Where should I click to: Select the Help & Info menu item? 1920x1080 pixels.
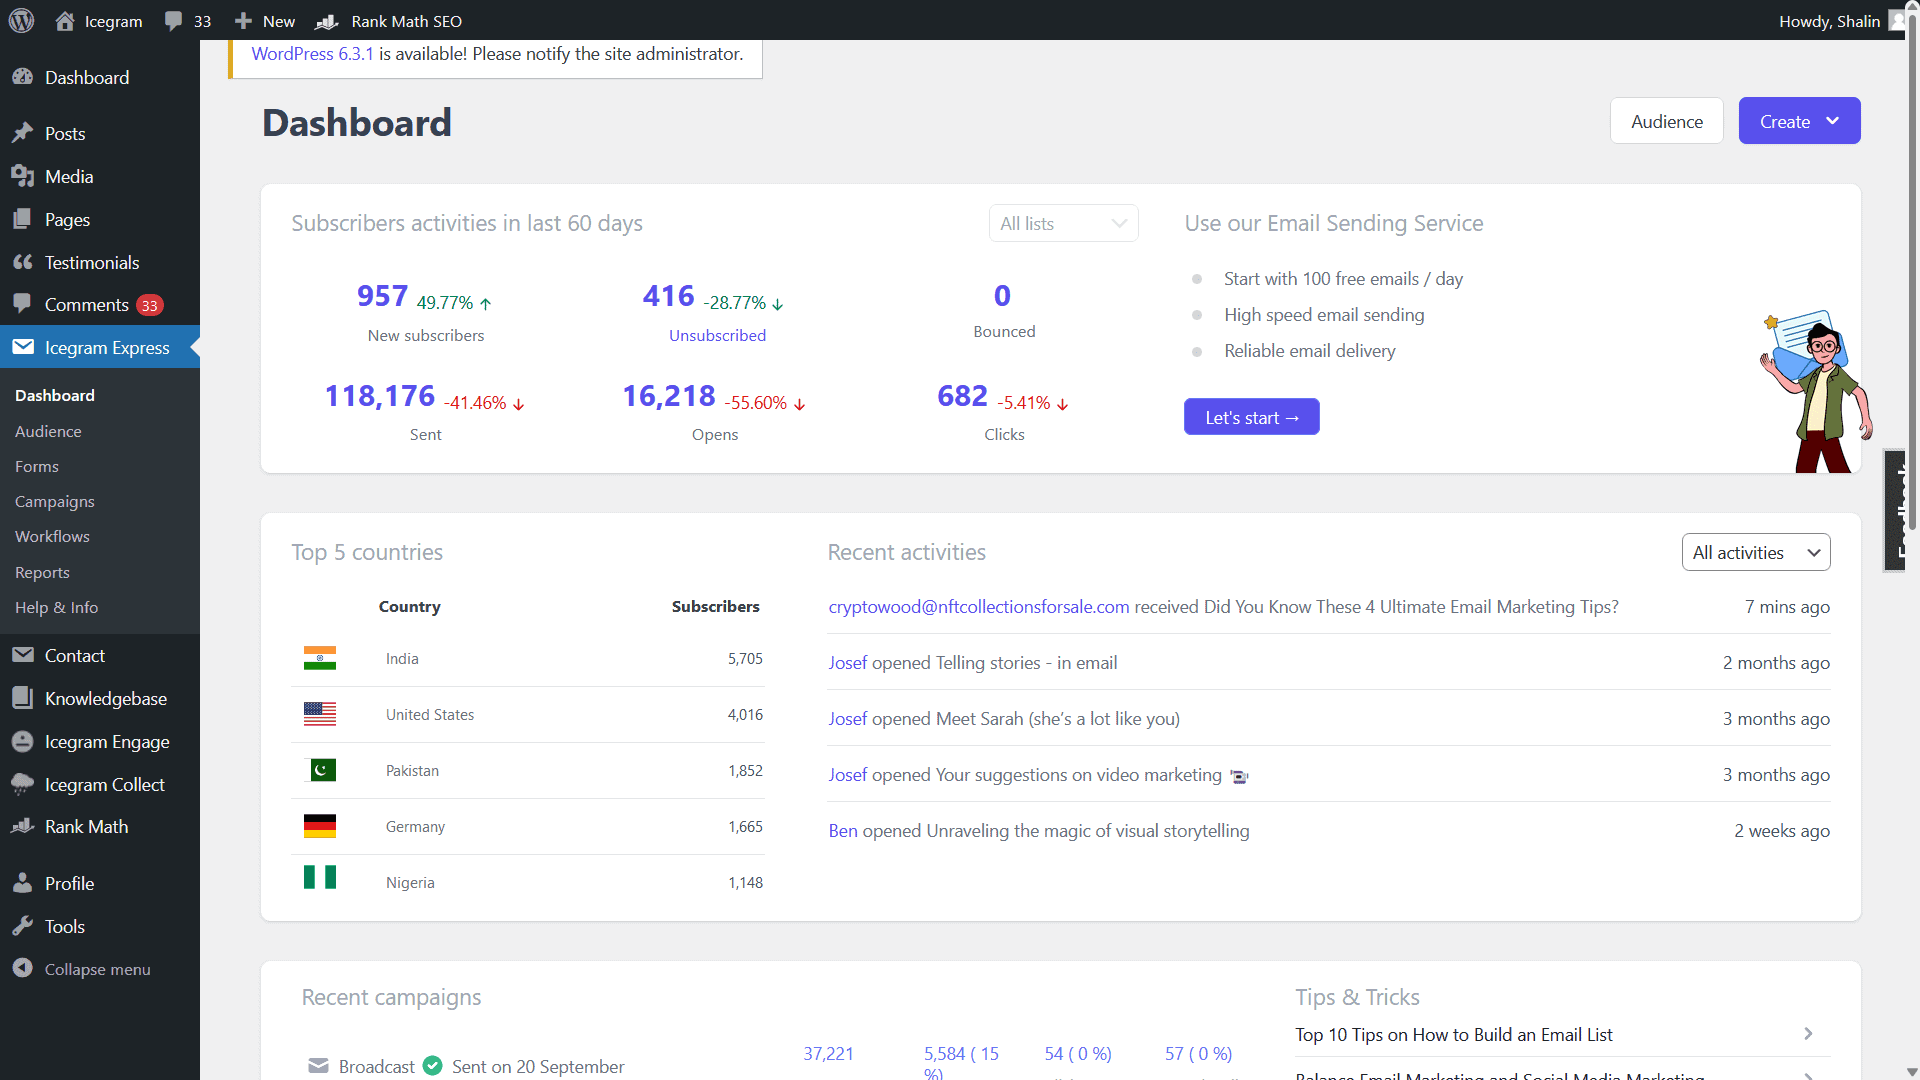tap(55, 607)
